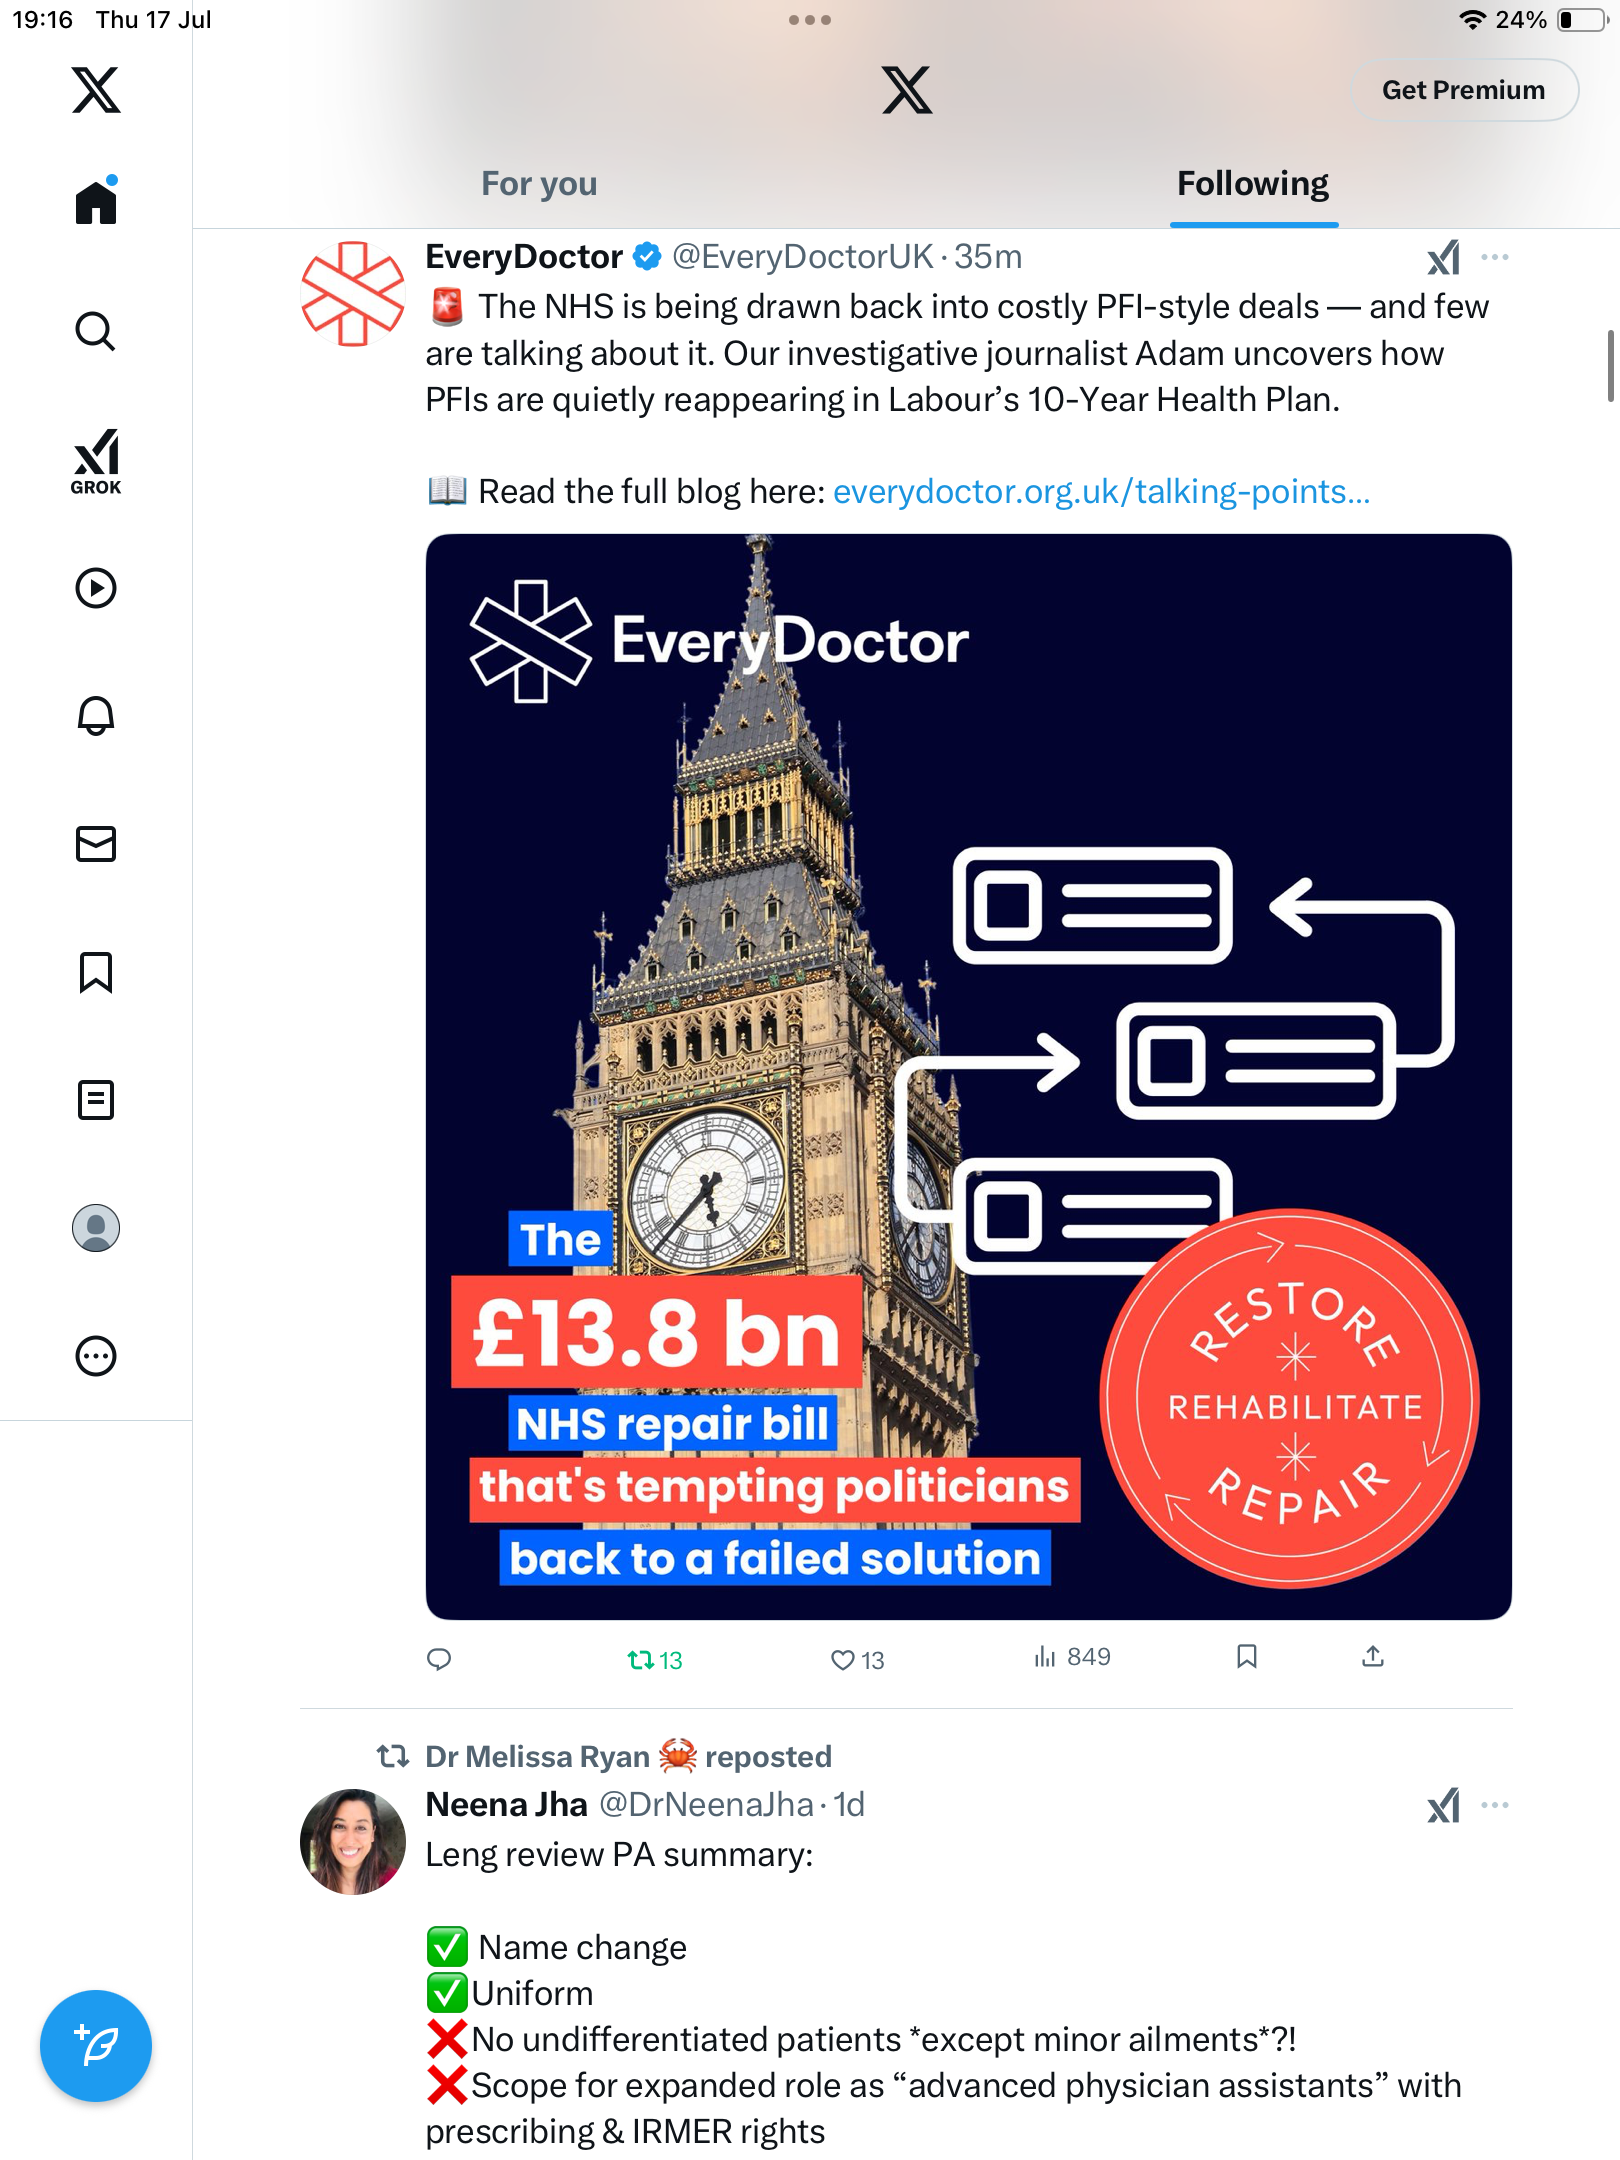This screenshot has height=2160, width=1620.
Task: Open more options on Neena Jha post
Action: 1495,1805
